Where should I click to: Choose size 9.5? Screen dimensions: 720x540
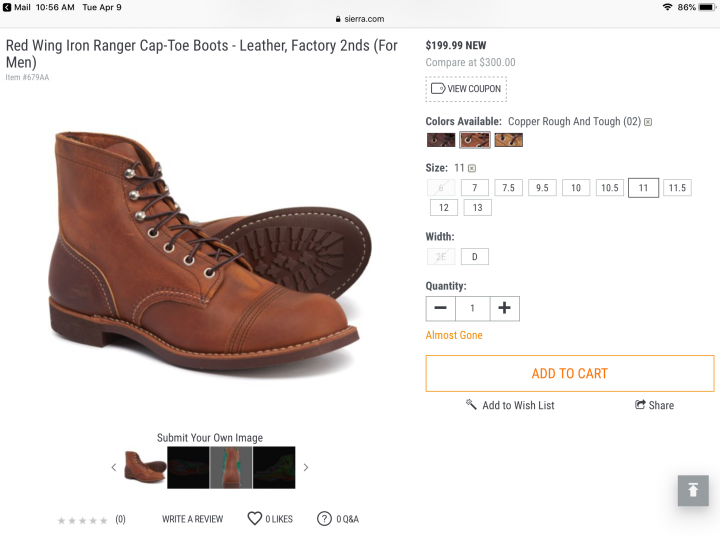pos(542,188)
